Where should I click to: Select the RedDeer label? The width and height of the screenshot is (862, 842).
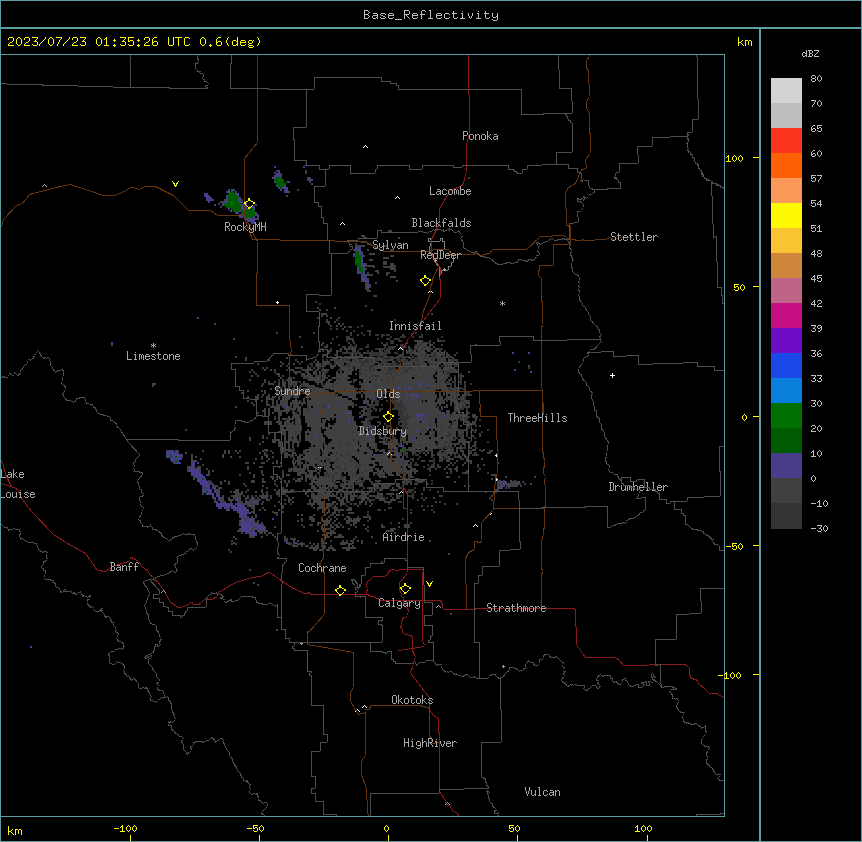(440, 255)
